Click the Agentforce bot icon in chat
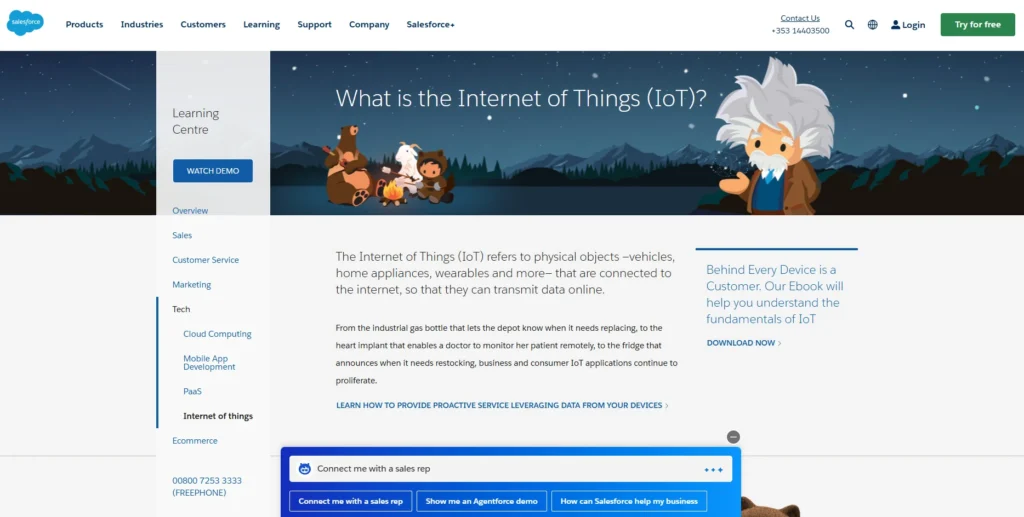Viewport: 1024px width, 517px height. [304, 469]
